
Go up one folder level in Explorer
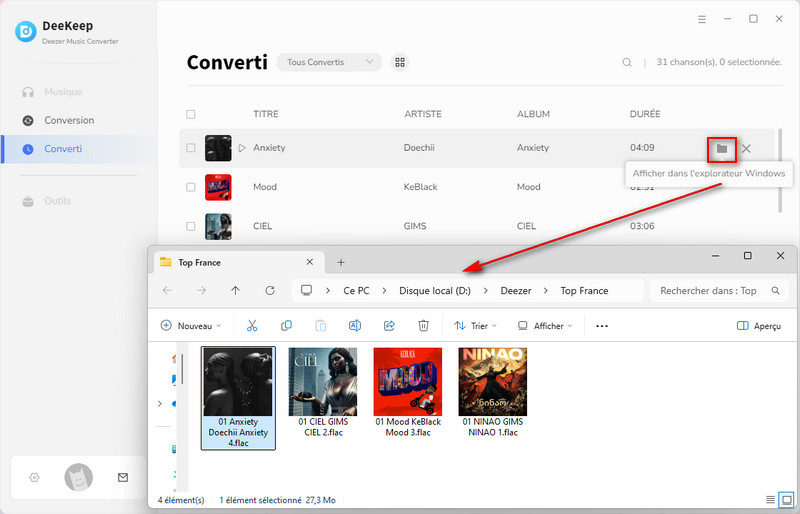point(235,291)
